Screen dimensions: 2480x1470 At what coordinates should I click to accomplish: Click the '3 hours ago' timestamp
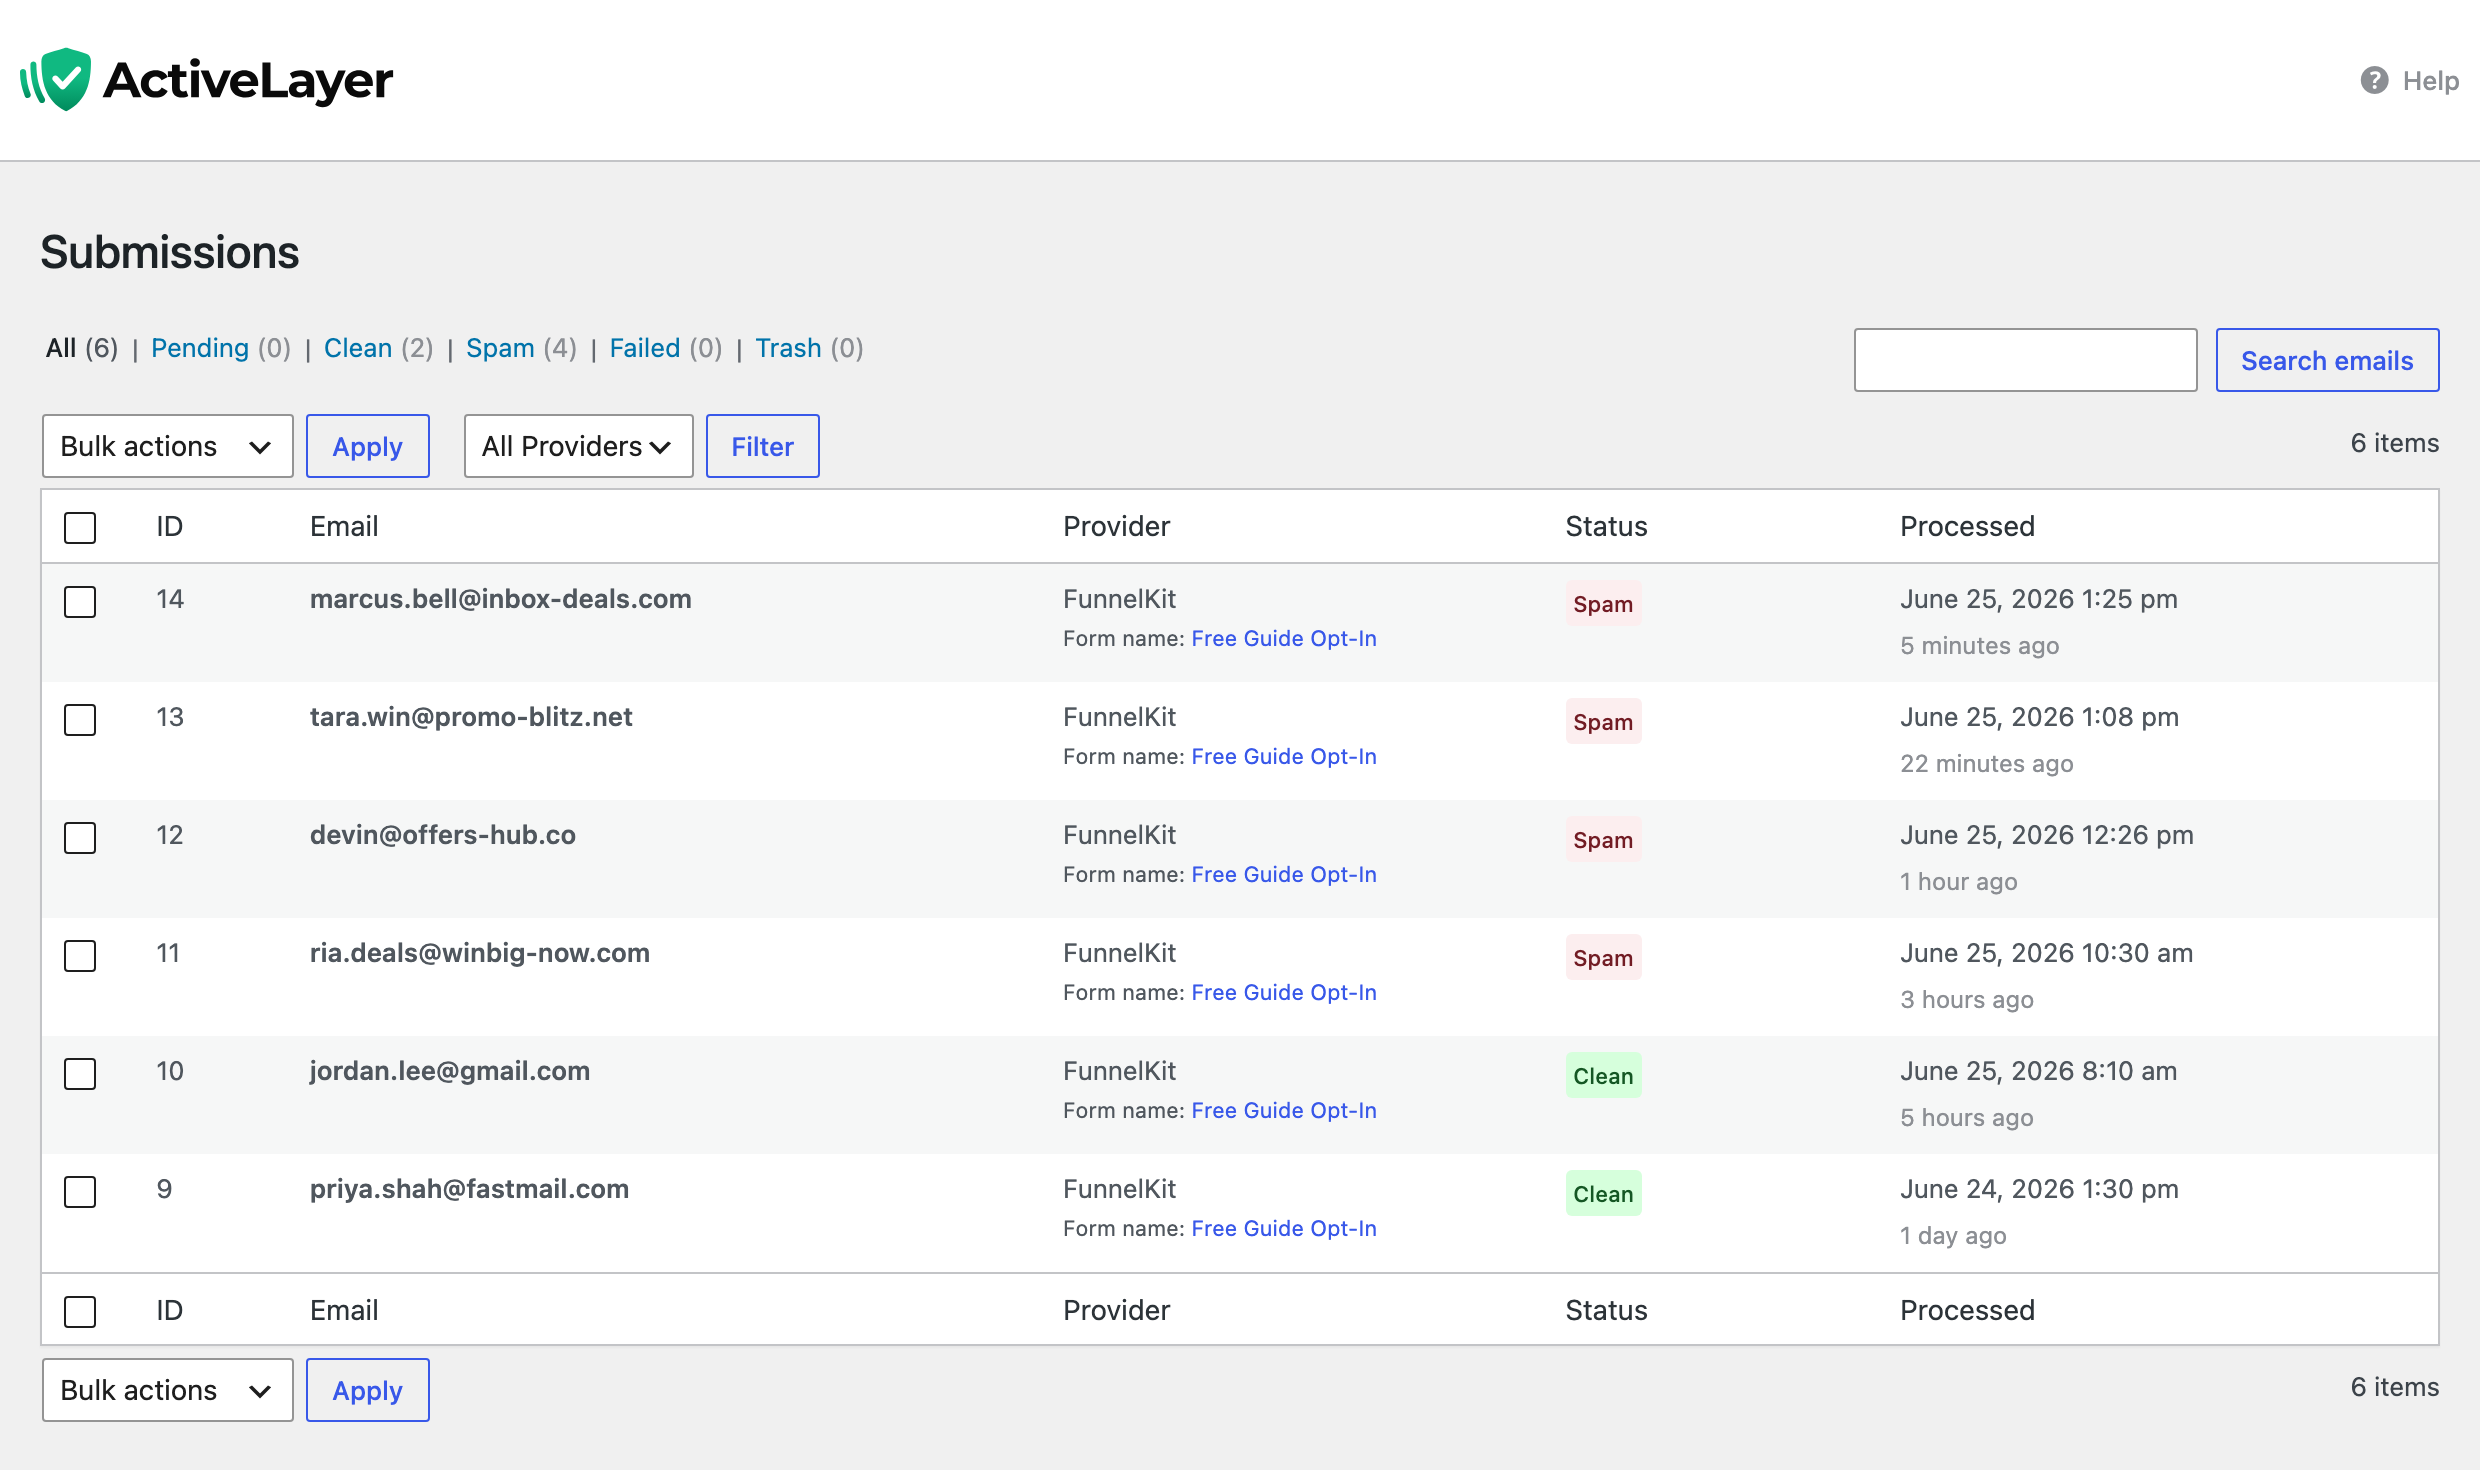(x=1966, y=999)
